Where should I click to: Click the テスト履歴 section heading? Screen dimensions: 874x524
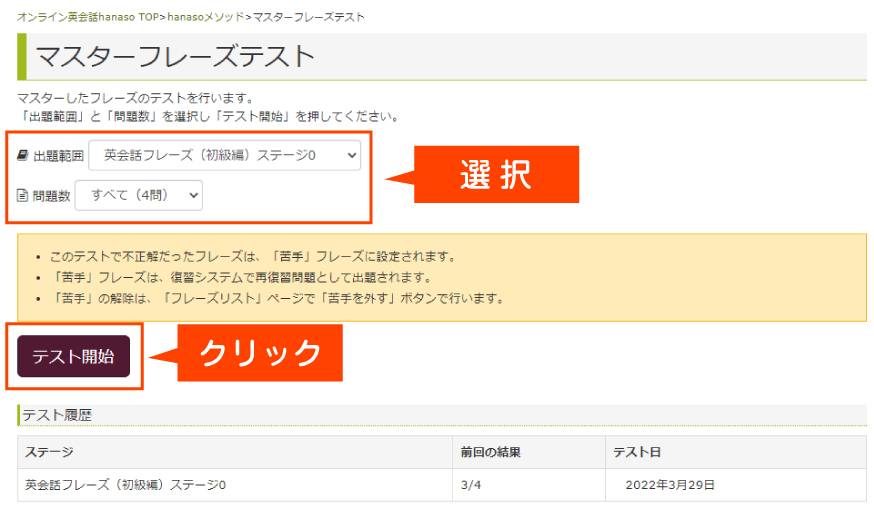[x=57, y=415]
